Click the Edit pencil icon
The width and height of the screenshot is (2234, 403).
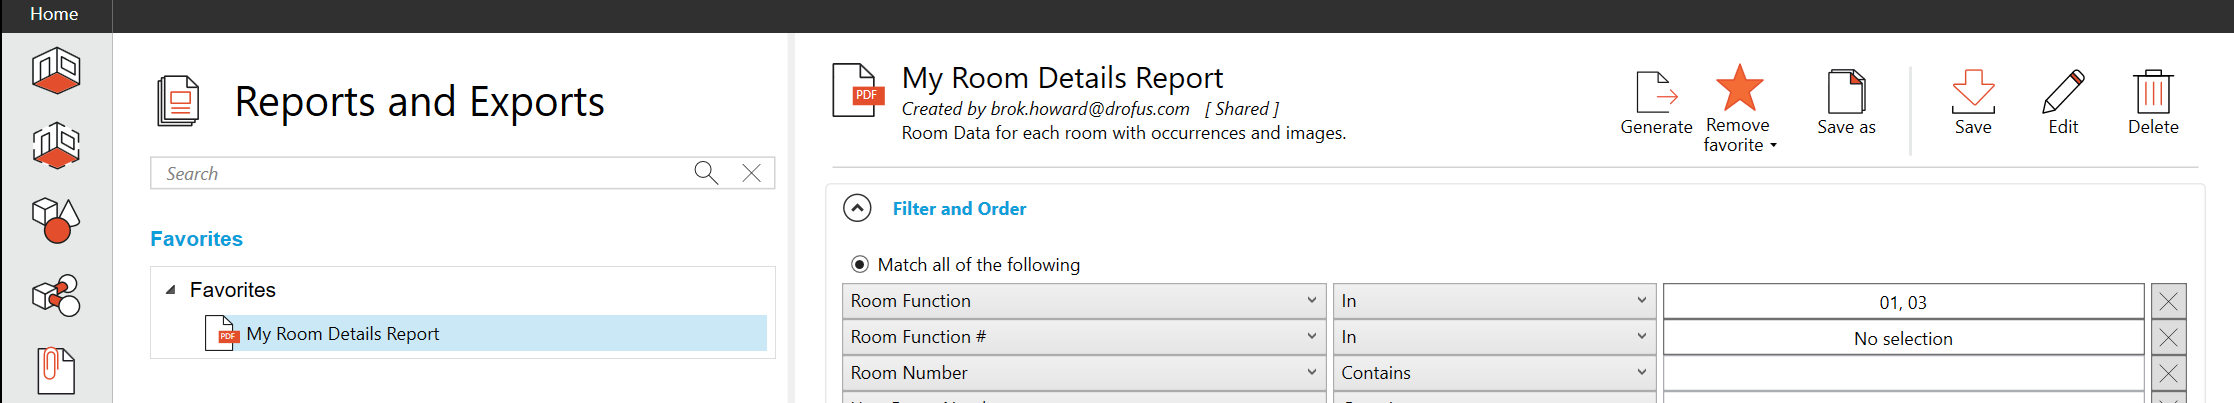coord(2063,92)
